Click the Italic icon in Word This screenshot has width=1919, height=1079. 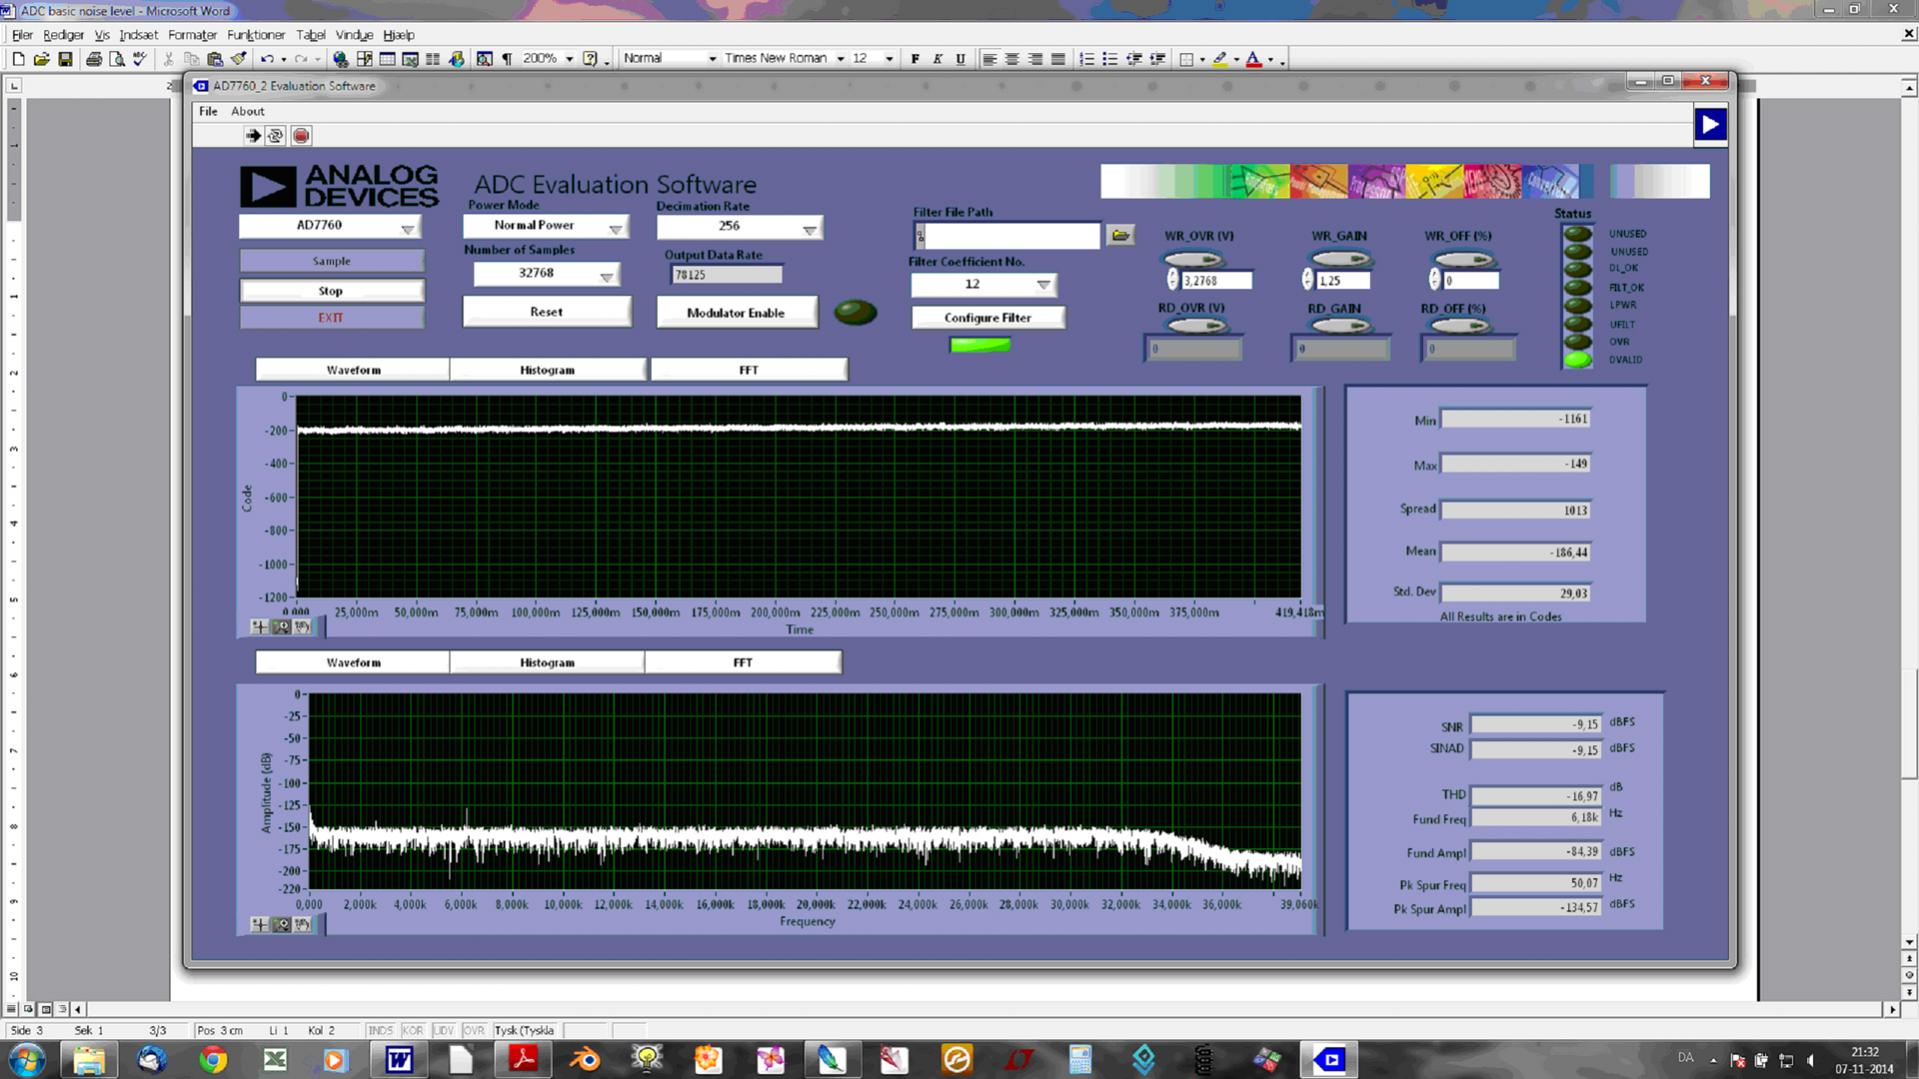click(x=937, y=59)
